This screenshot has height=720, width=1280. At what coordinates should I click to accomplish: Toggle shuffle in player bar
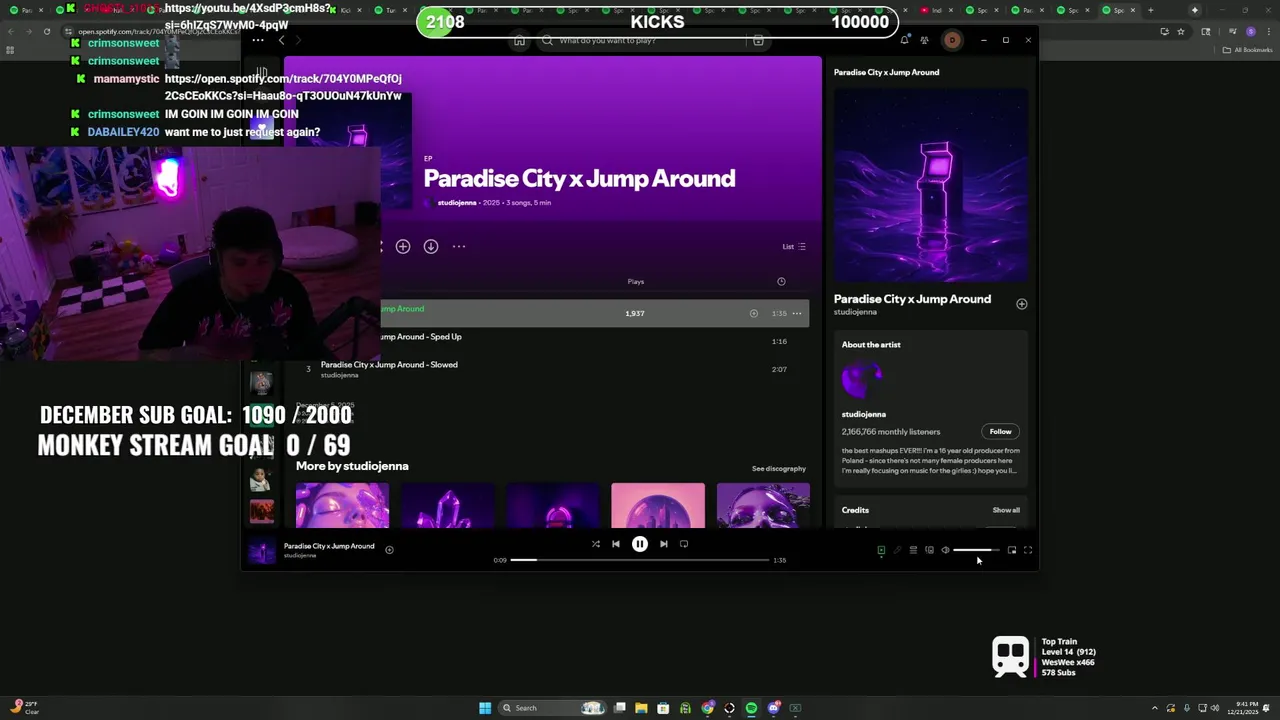pyautogui.click(x=595, y=544)
